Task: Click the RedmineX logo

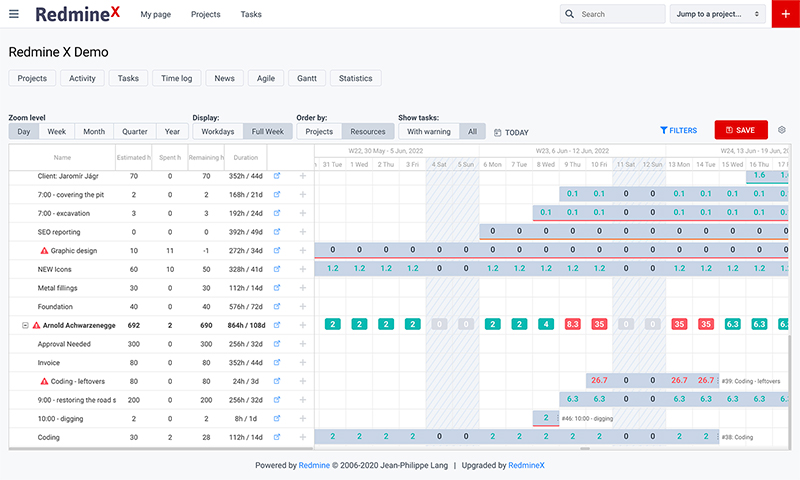Action: click(x=78, y=14)
